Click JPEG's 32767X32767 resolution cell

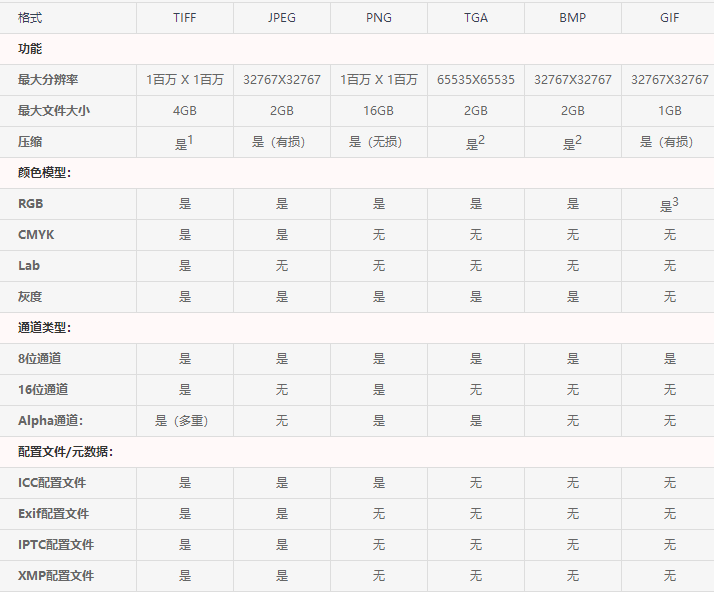coord(281,80)
